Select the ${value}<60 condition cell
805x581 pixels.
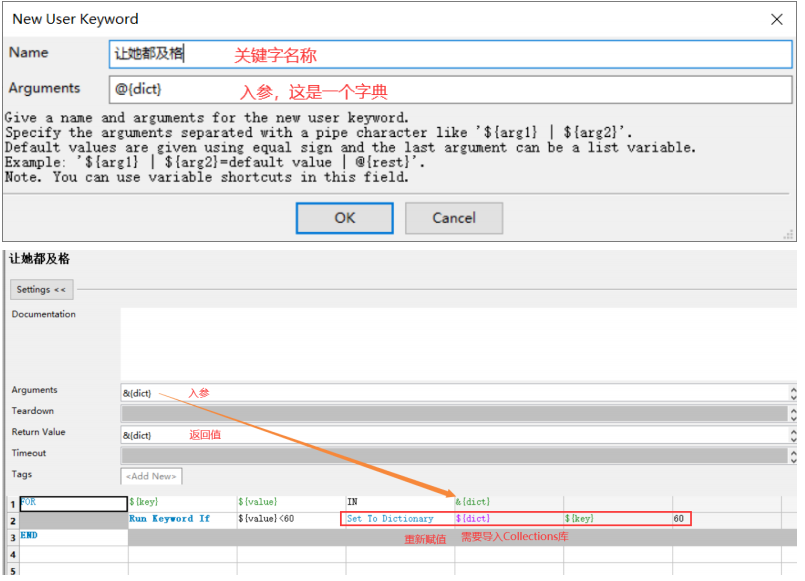click(291, 519)
